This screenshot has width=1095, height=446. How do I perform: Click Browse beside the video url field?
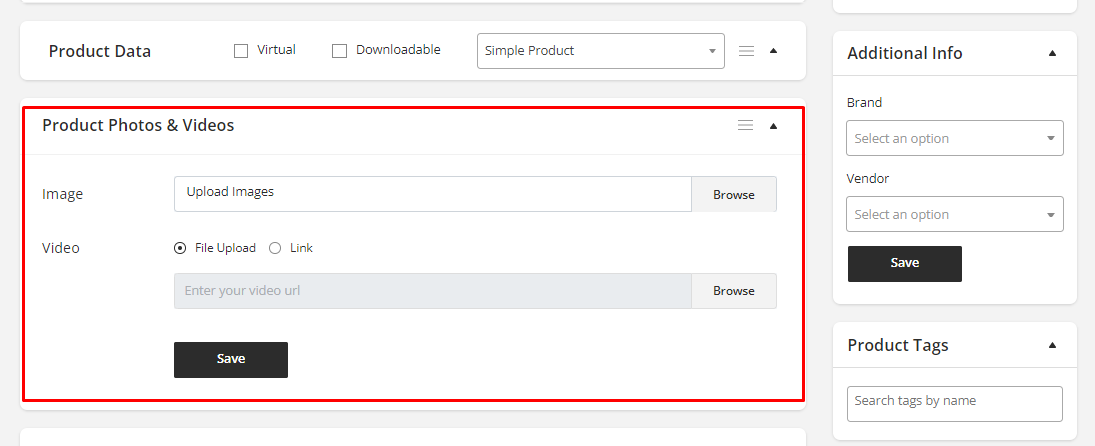click(733, 291)
